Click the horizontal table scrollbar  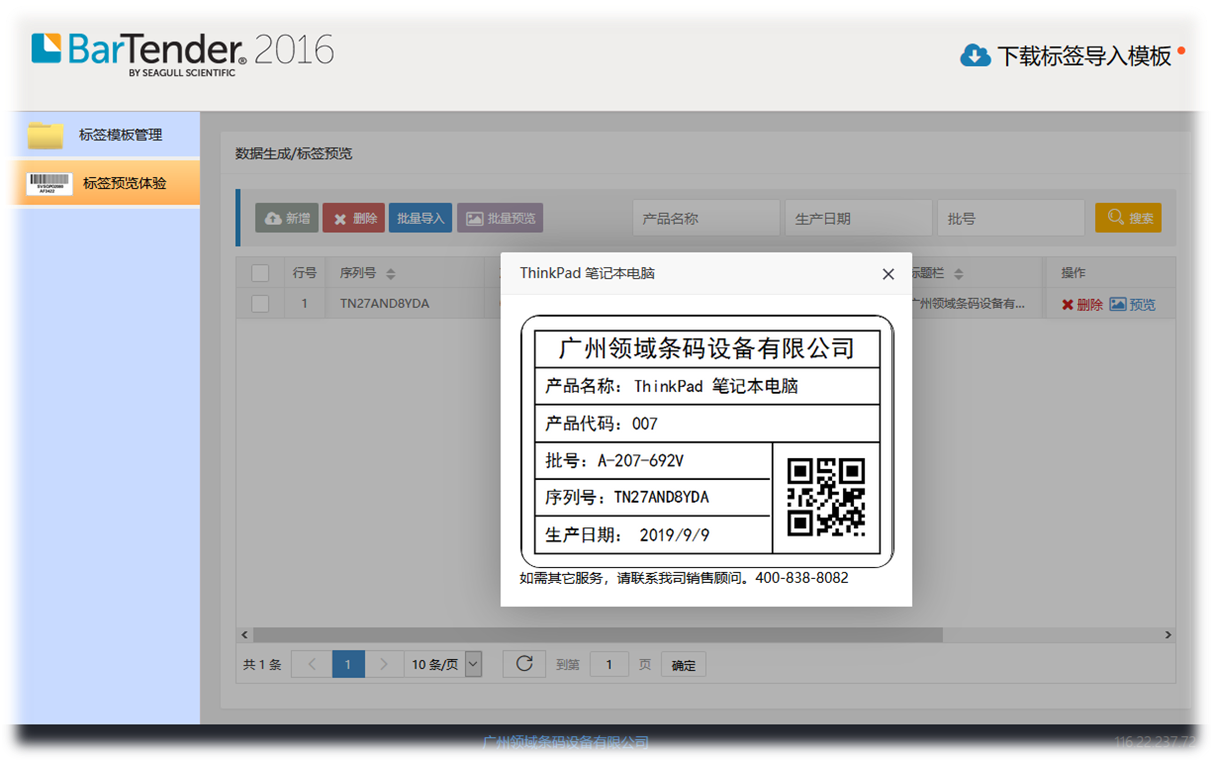pos(597,635)
